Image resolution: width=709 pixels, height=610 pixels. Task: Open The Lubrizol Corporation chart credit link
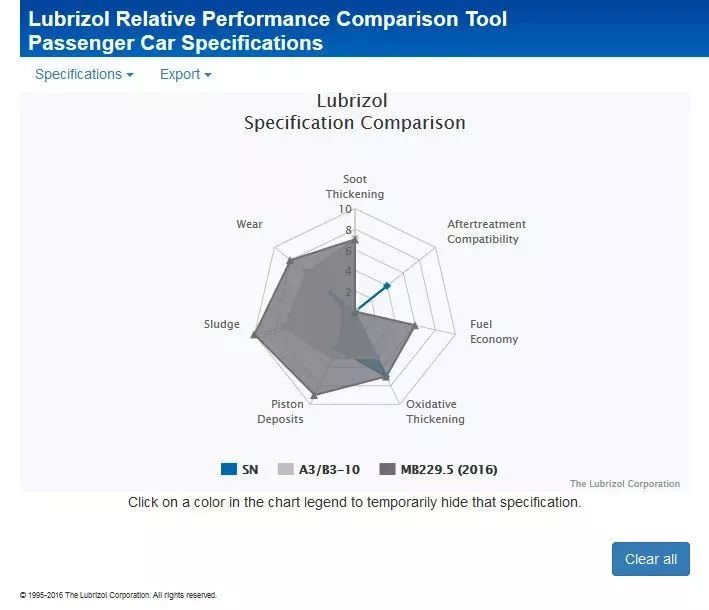[x=624, y=484]
